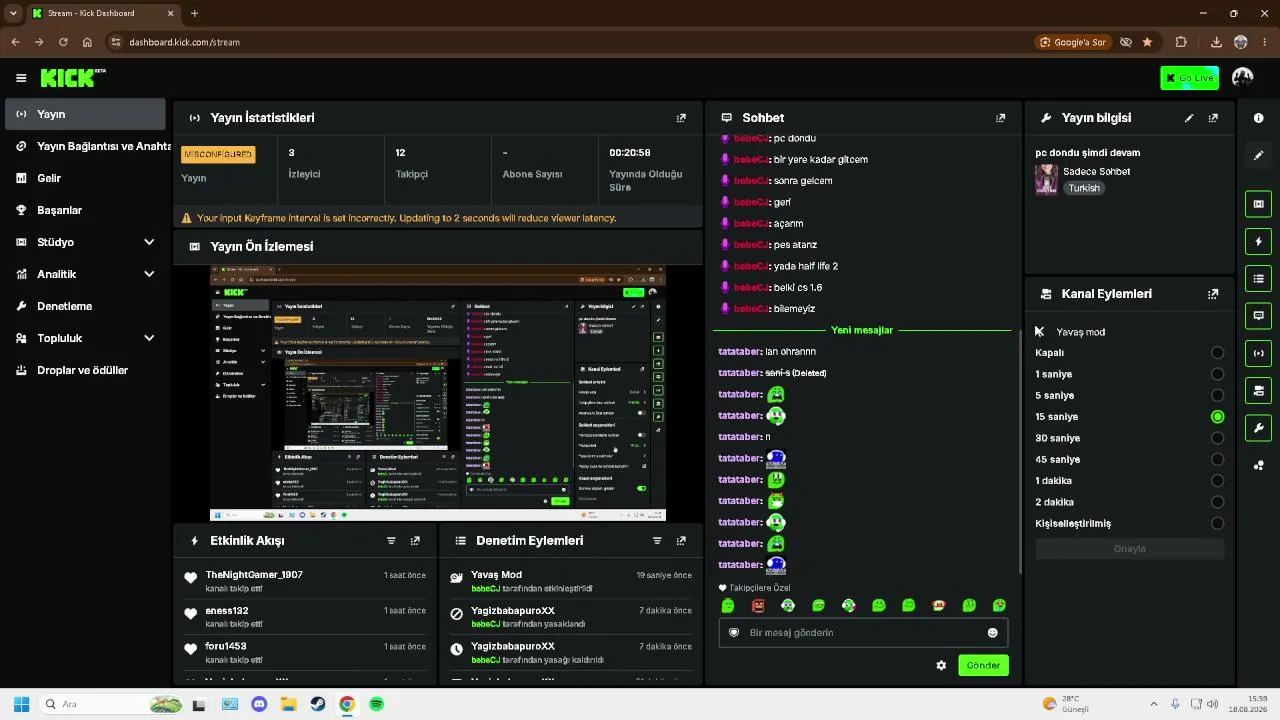The height and width of the screenshot is (720, 1280).
Task: Toggle the lightning activity feed widget
Action: (1258, 241)
